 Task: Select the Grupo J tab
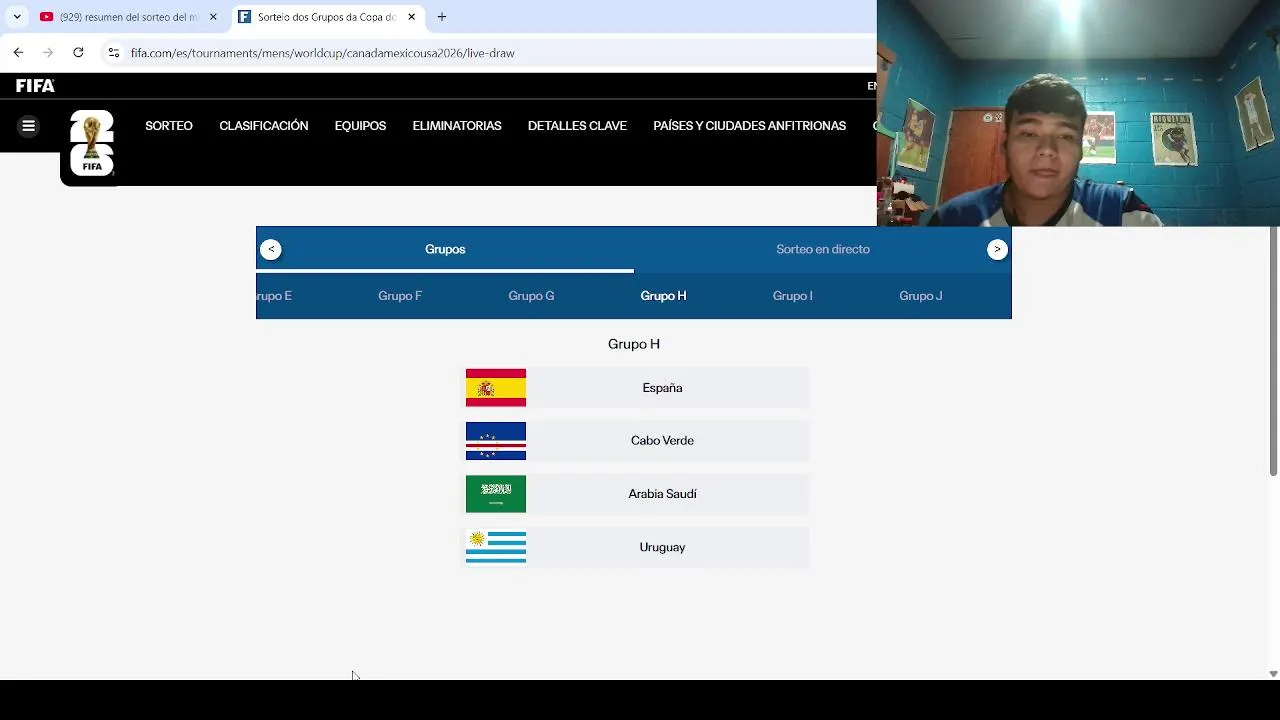pos(921,296)
